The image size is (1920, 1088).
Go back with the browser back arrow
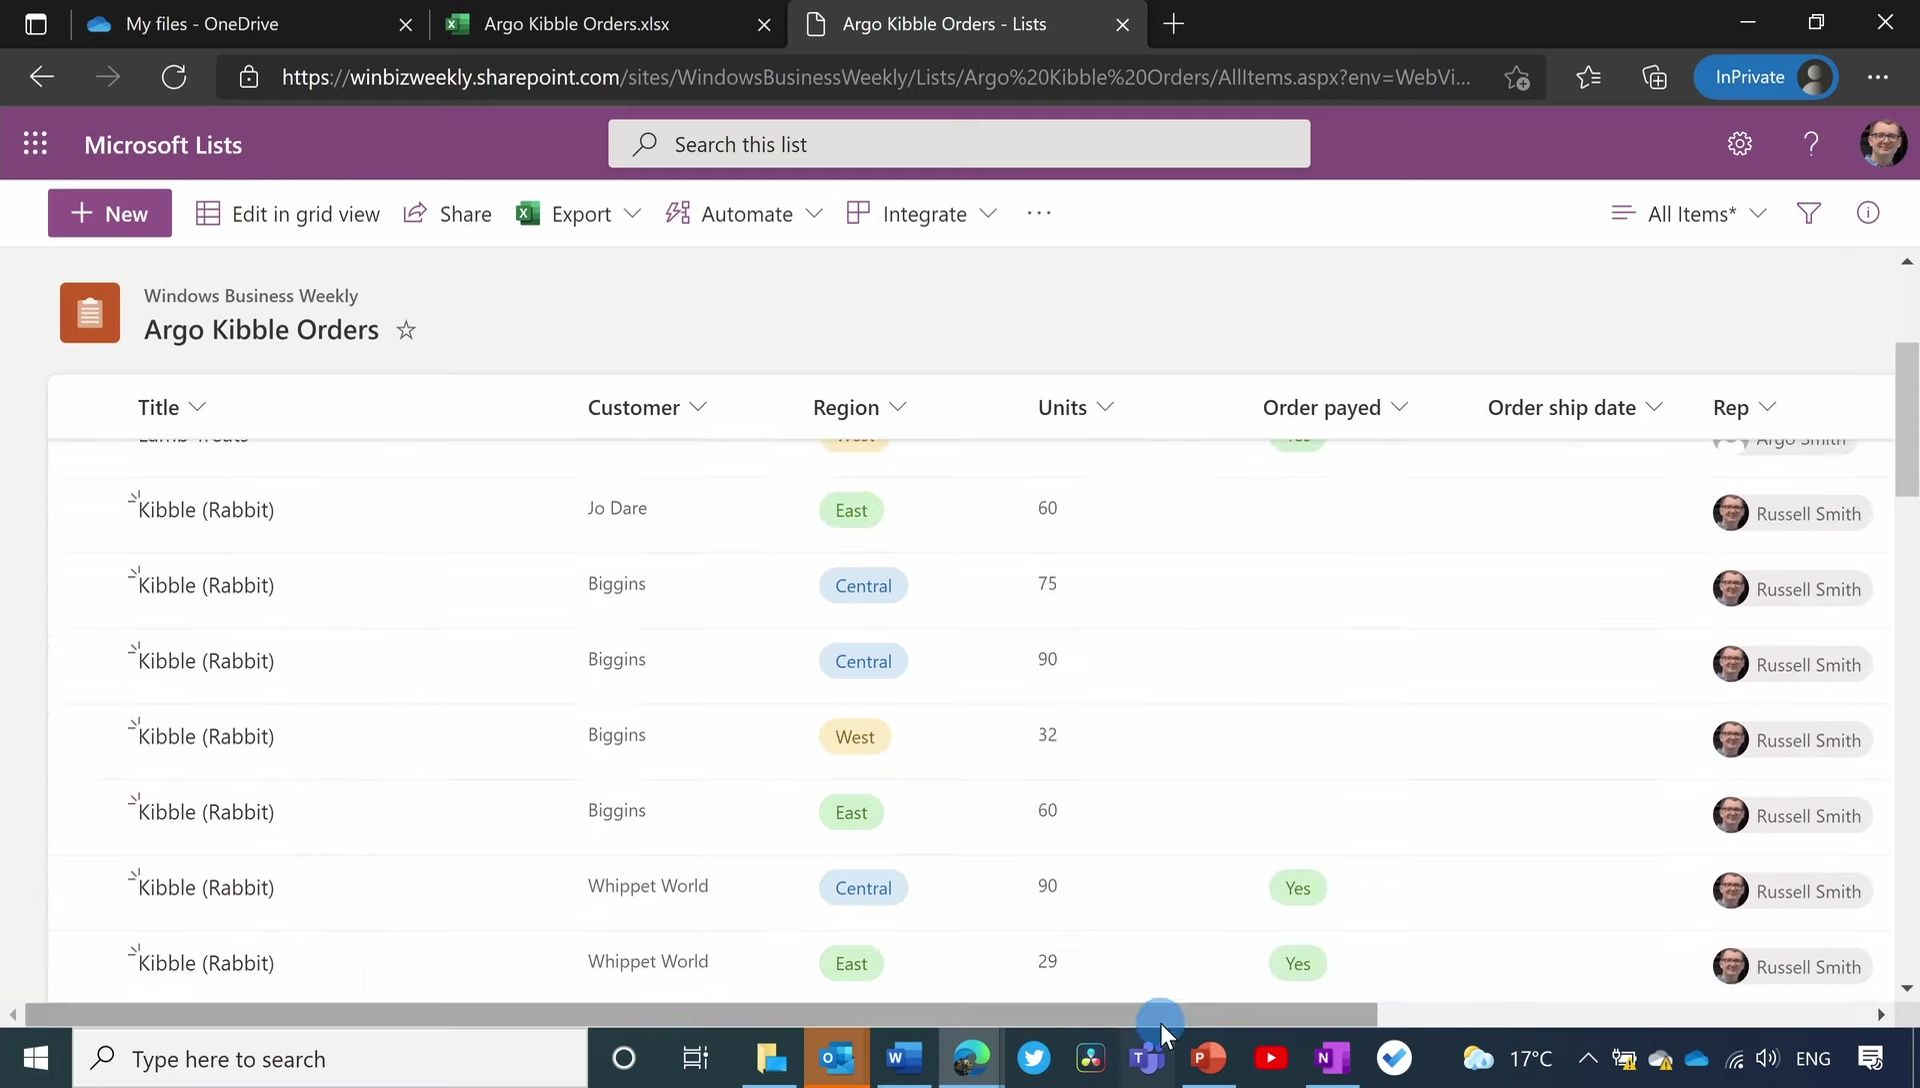tap(42, 77)
